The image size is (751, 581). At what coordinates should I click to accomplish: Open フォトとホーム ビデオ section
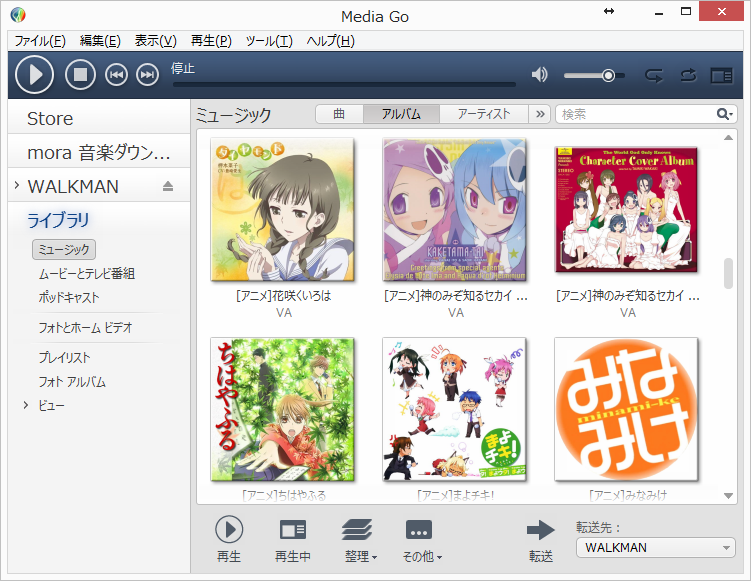coord(85,328)
